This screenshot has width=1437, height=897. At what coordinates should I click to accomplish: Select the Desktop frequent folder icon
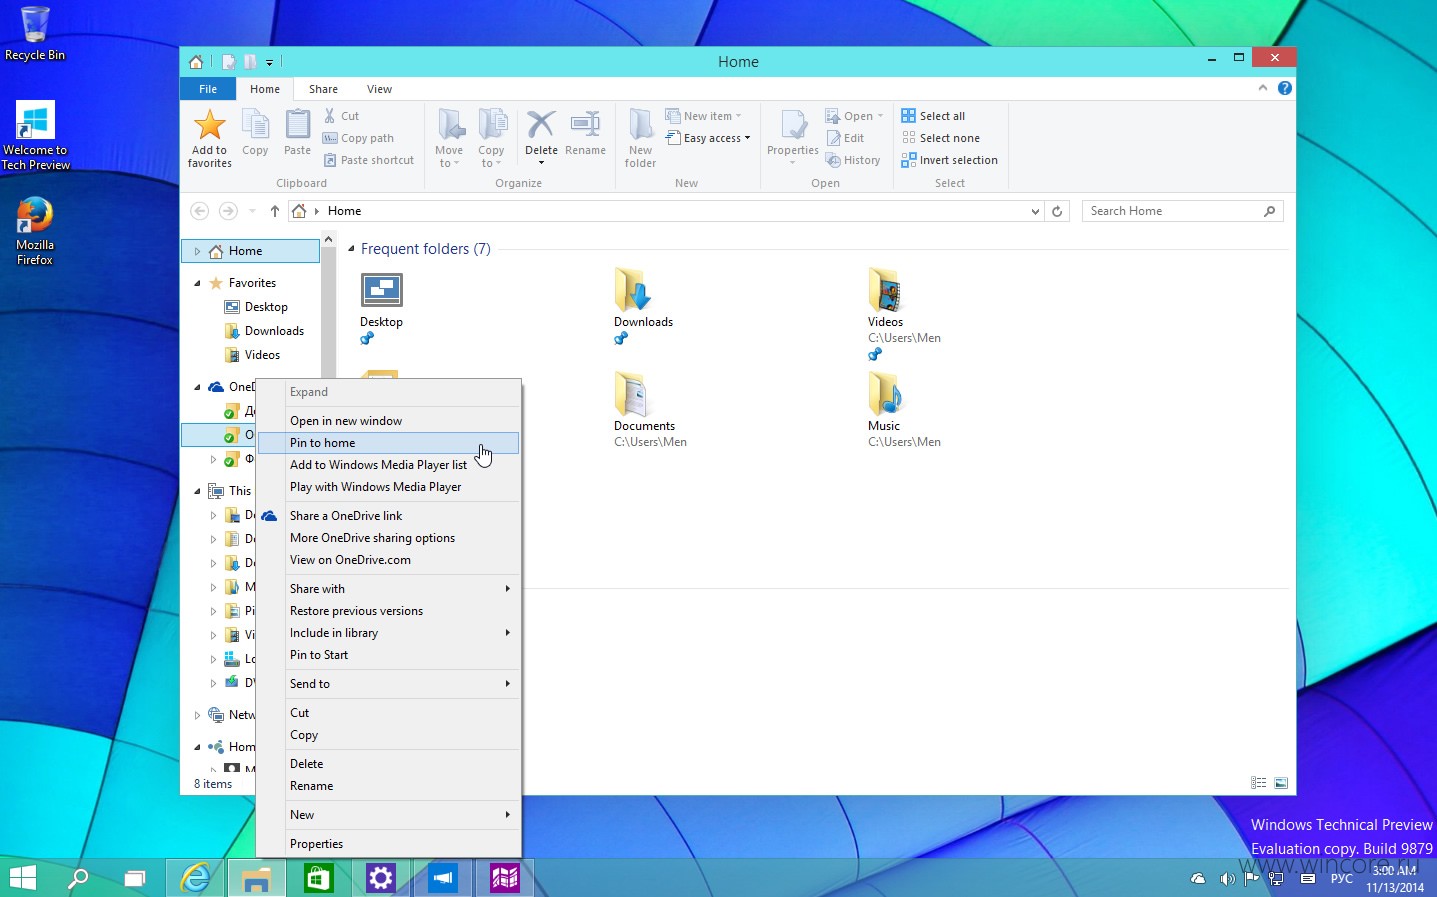381,290
